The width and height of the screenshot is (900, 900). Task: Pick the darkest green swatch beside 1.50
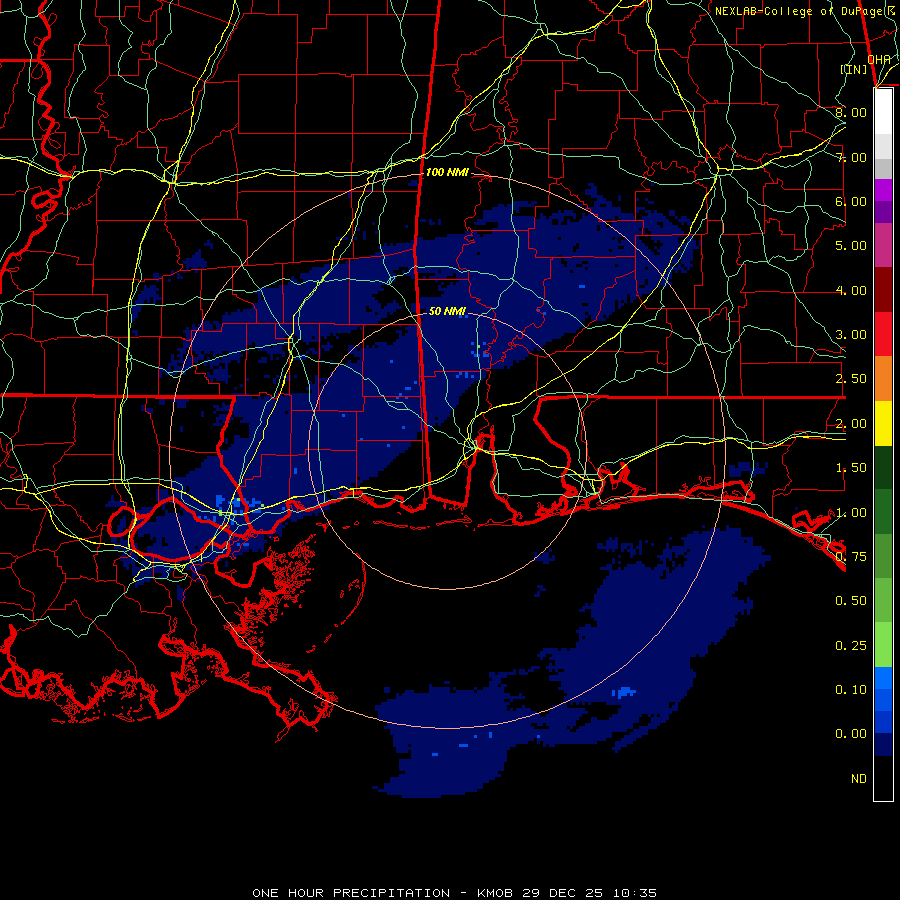tap(883, 468)
